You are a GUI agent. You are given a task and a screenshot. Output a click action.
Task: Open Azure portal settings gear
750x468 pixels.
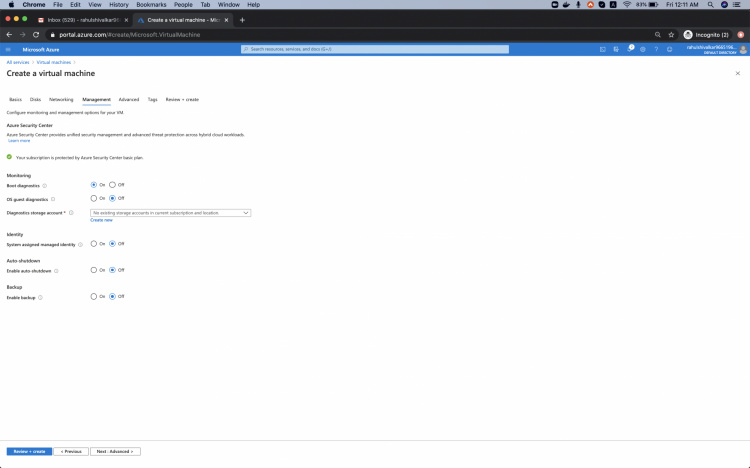[x=643, y=49]
